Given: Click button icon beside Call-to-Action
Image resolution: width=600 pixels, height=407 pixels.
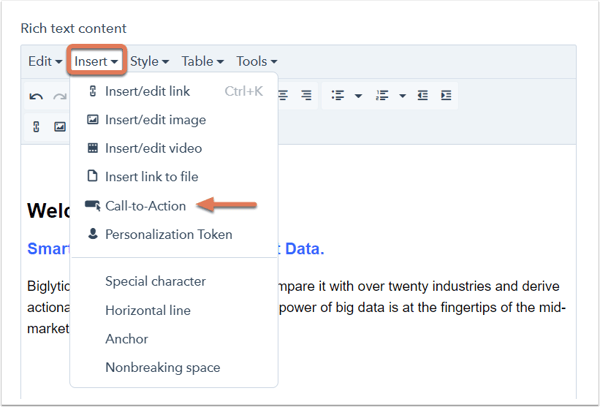Looking at the screenshot, I should pyautogui.click(x=93, y=205).
